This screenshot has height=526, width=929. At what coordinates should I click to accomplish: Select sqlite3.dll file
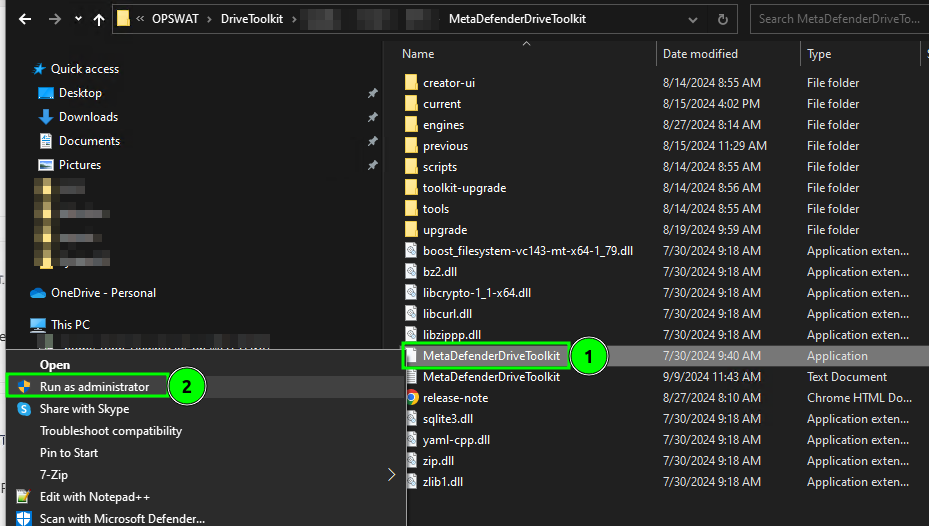(448, 419)
